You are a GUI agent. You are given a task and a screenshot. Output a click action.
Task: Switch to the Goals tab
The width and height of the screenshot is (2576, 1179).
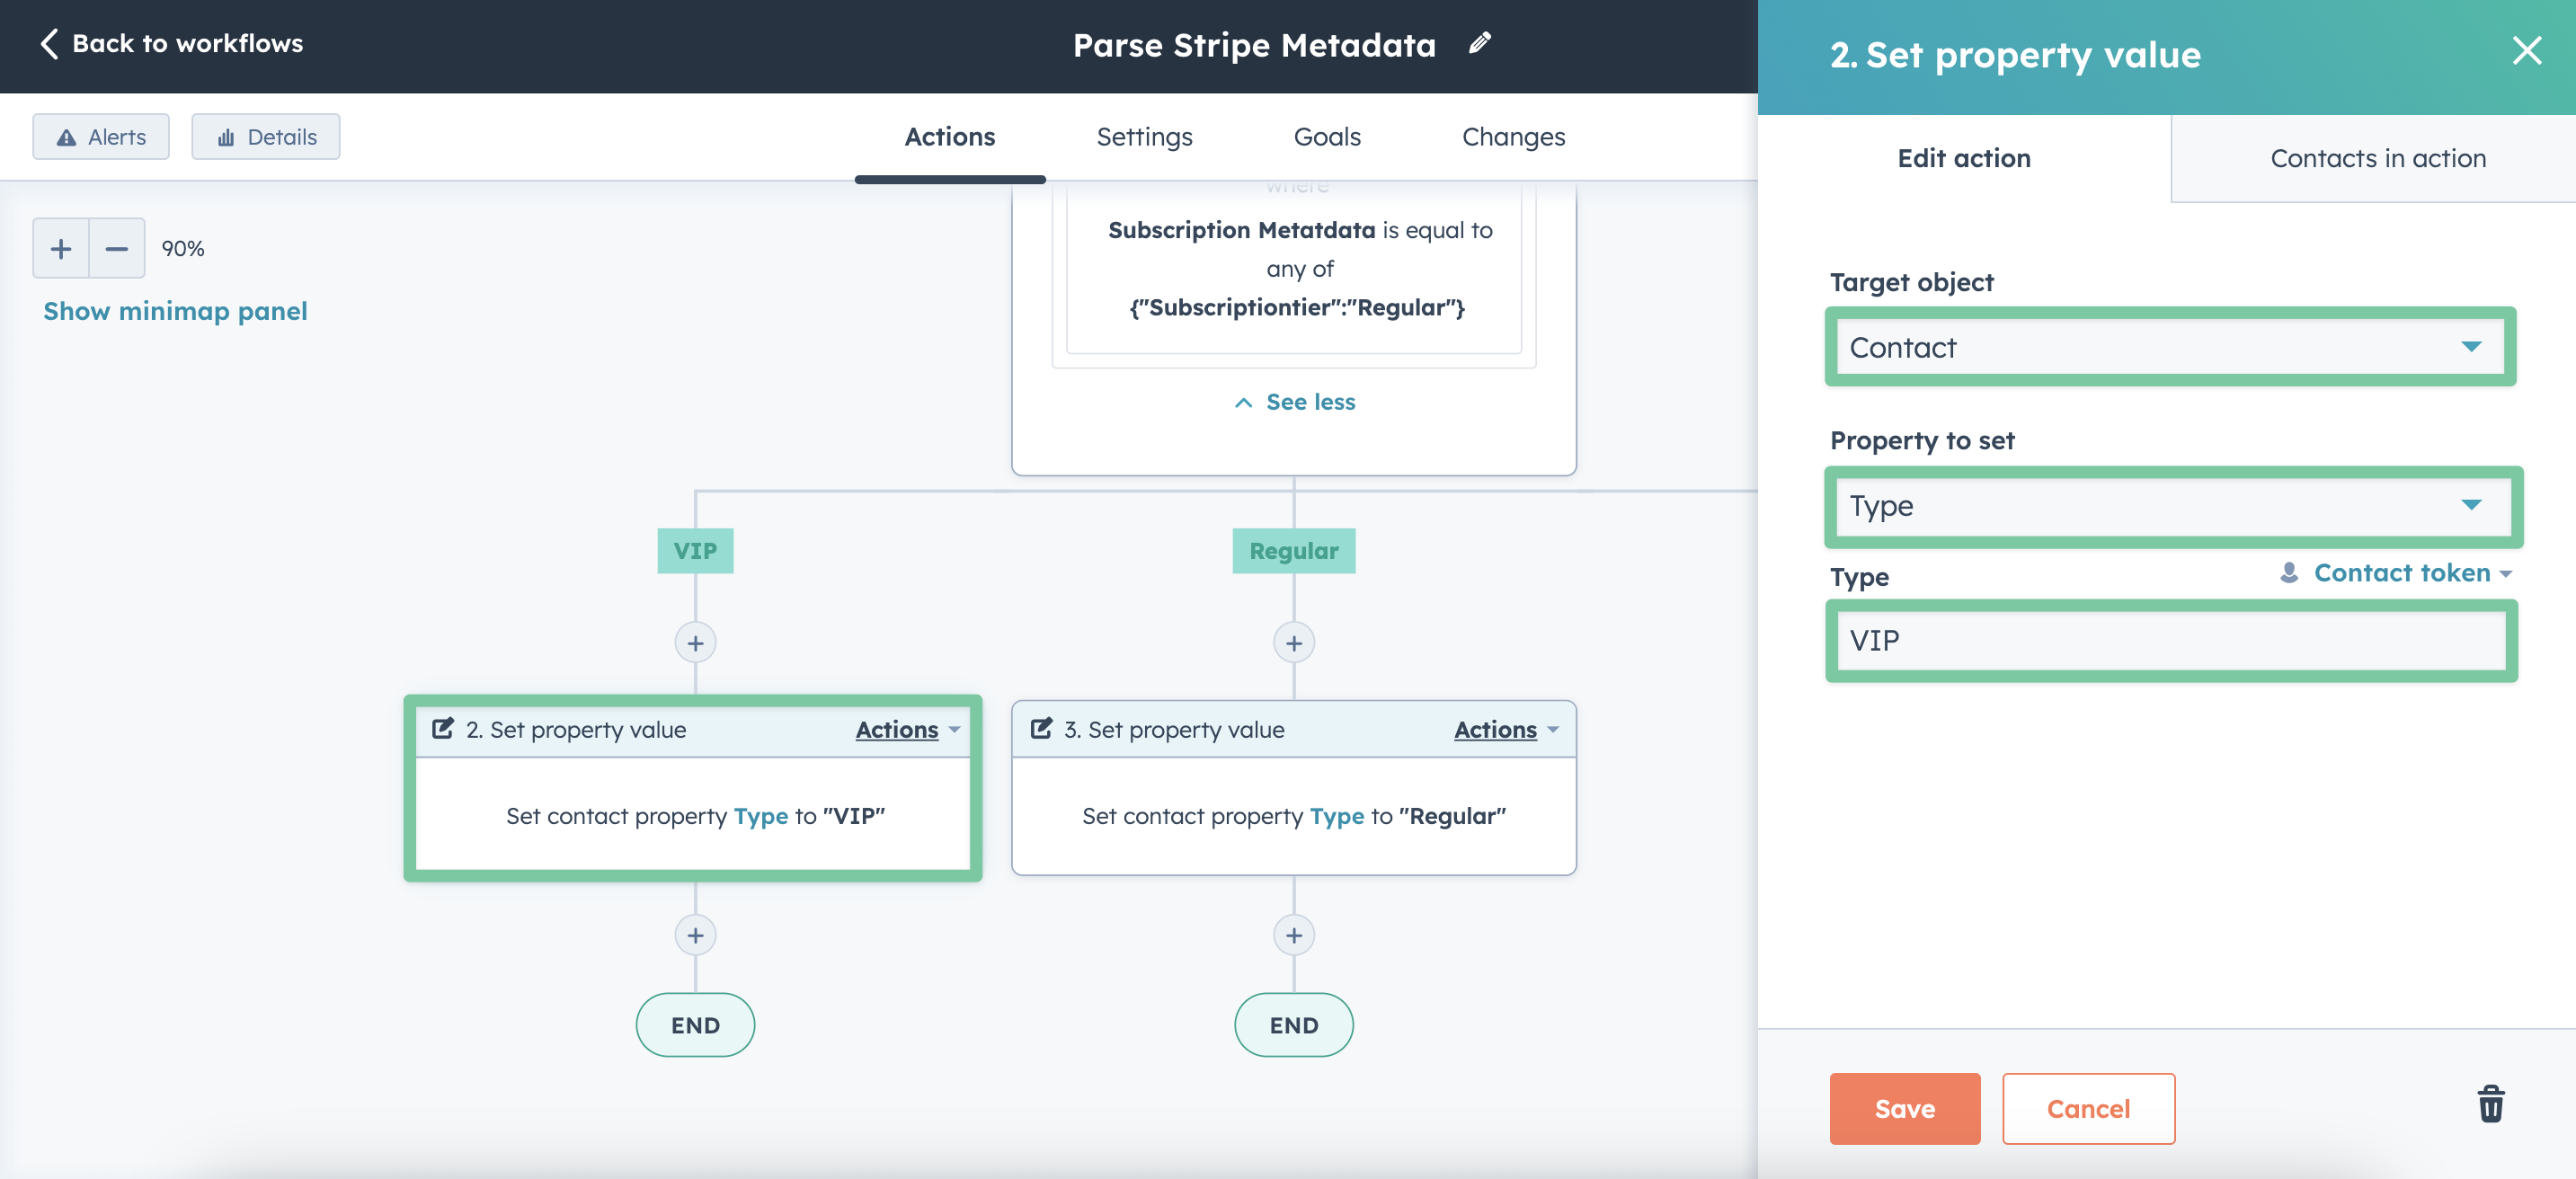click(x=1326, y=137)
